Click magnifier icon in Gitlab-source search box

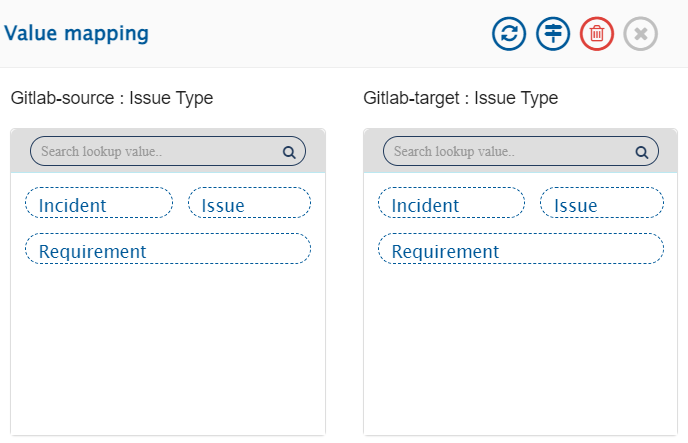[x=289, y=153]
